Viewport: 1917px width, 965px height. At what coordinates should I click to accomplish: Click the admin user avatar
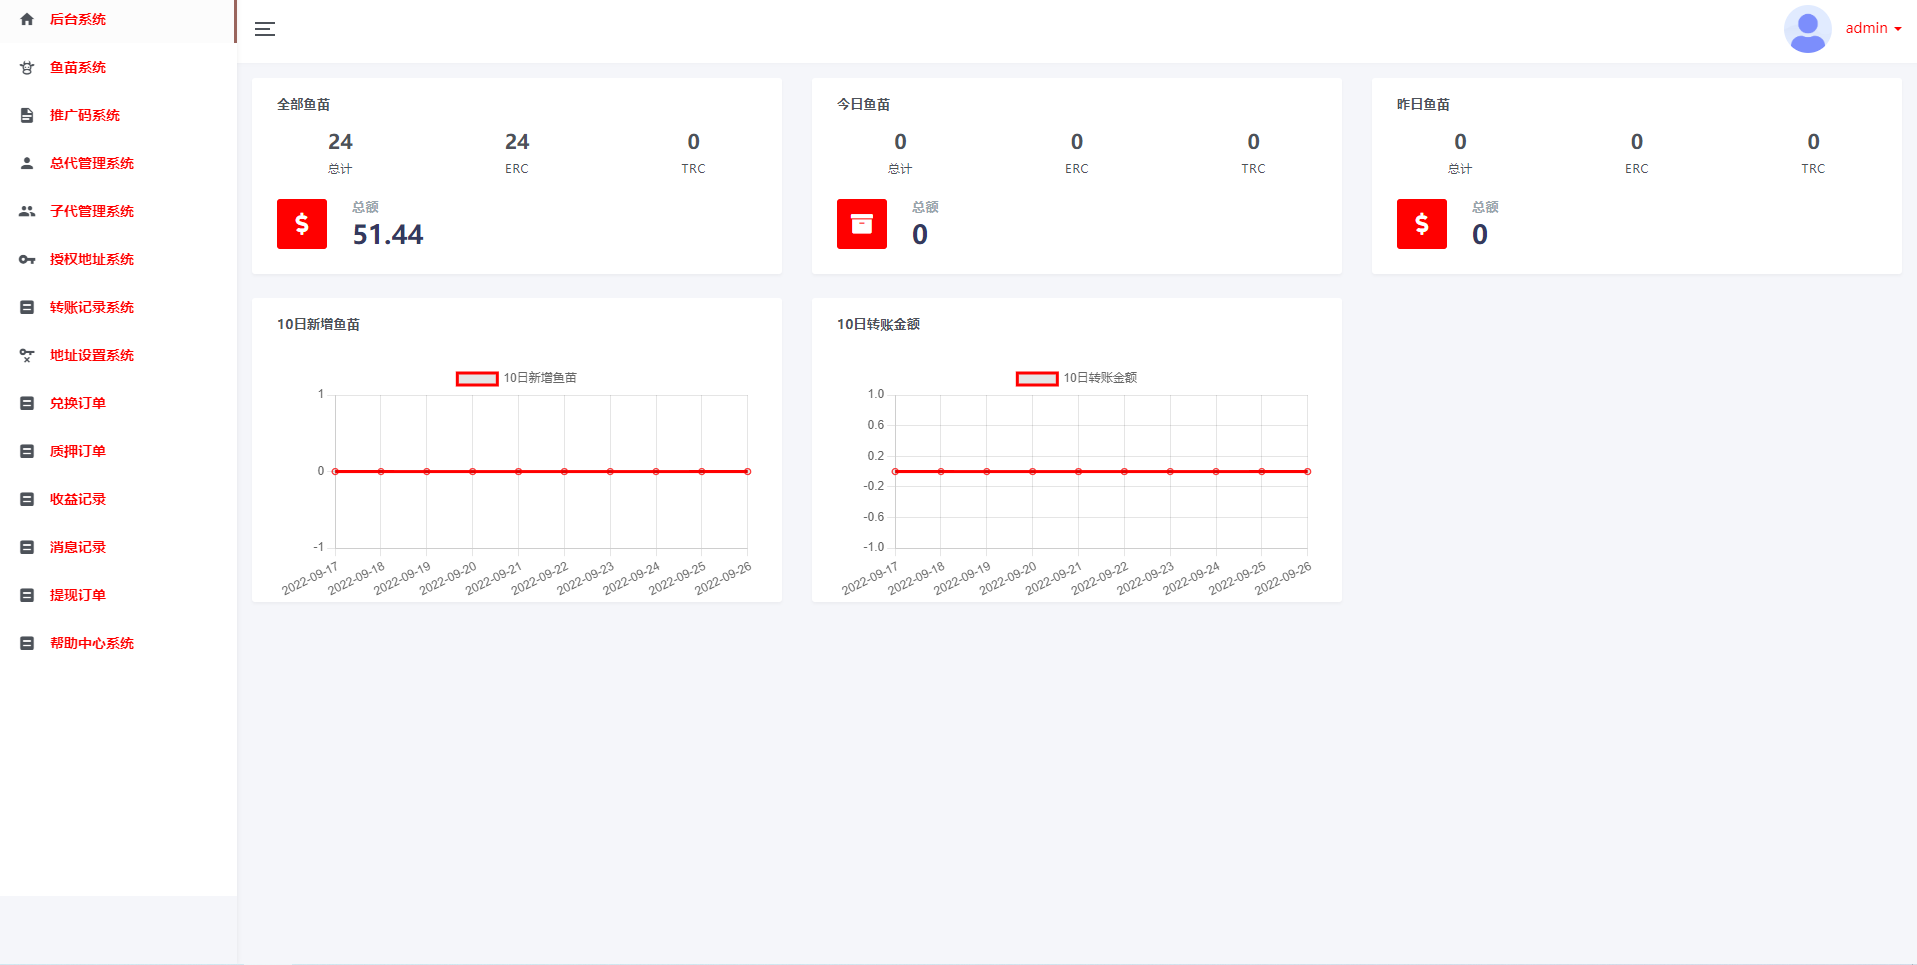[1807, 29]
